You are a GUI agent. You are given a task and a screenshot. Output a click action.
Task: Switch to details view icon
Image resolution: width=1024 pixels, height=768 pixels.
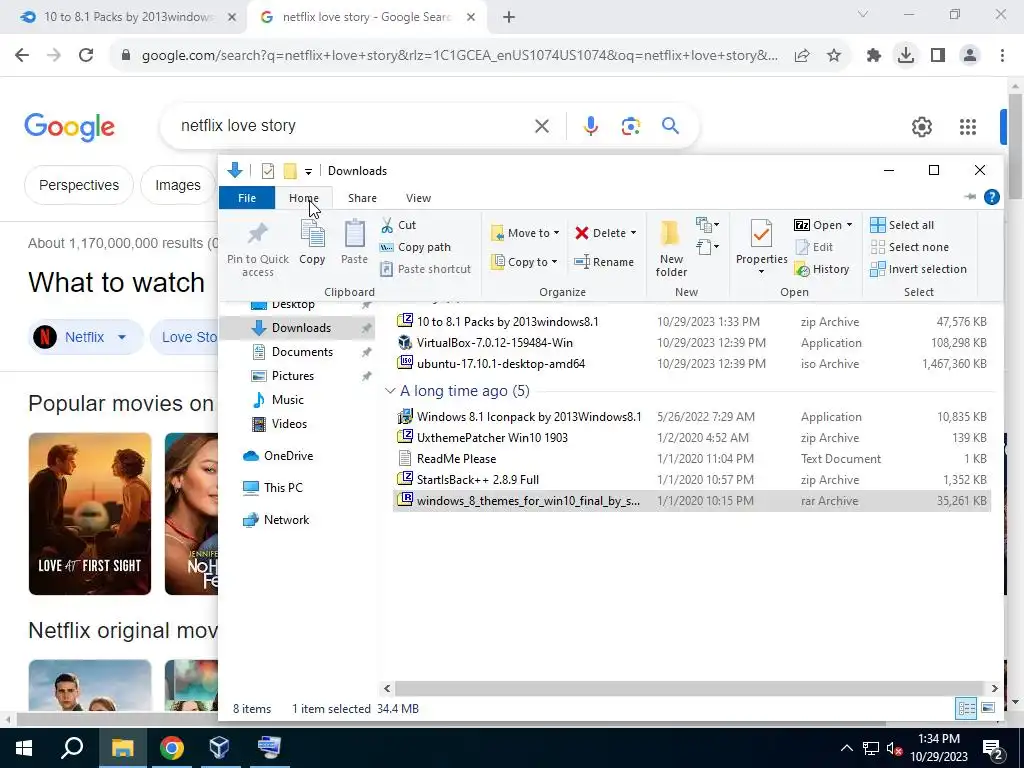tap(966, 709)
